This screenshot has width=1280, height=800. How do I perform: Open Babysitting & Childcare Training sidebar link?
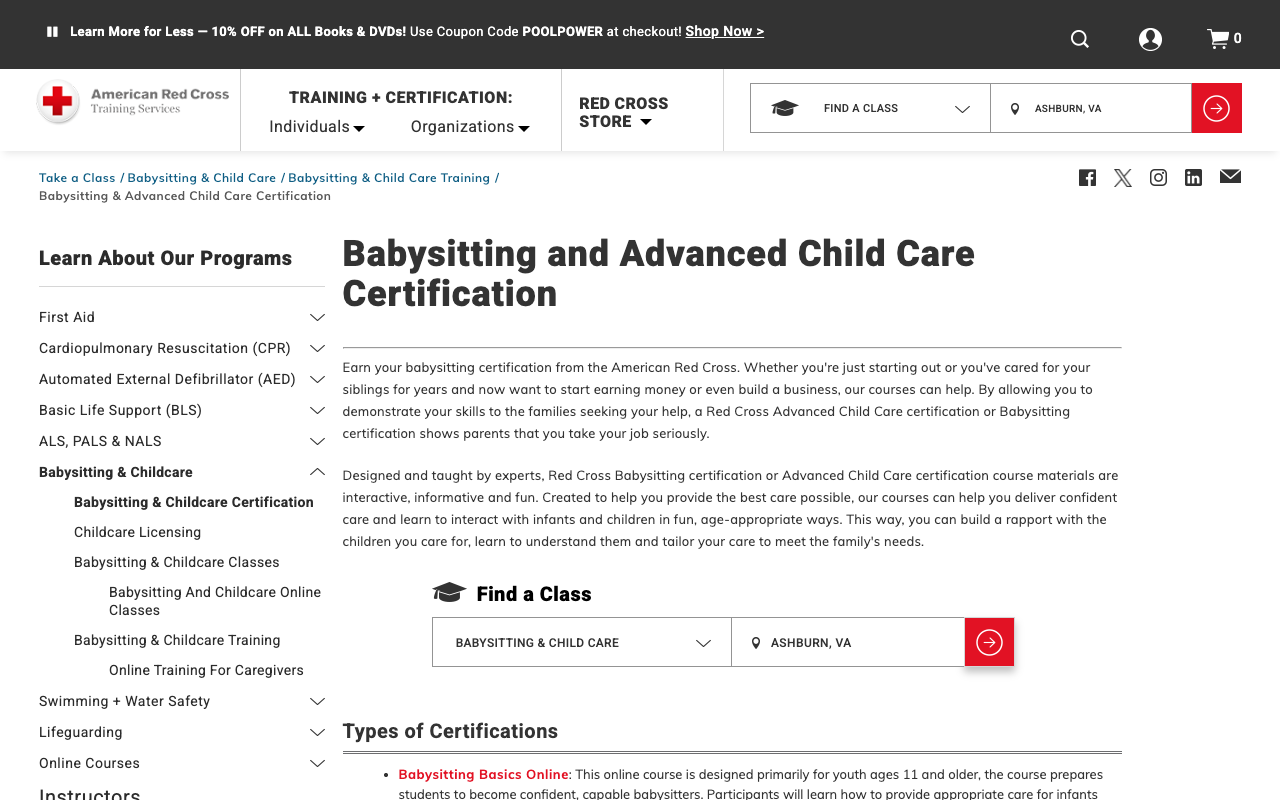[x=177, y=640]
